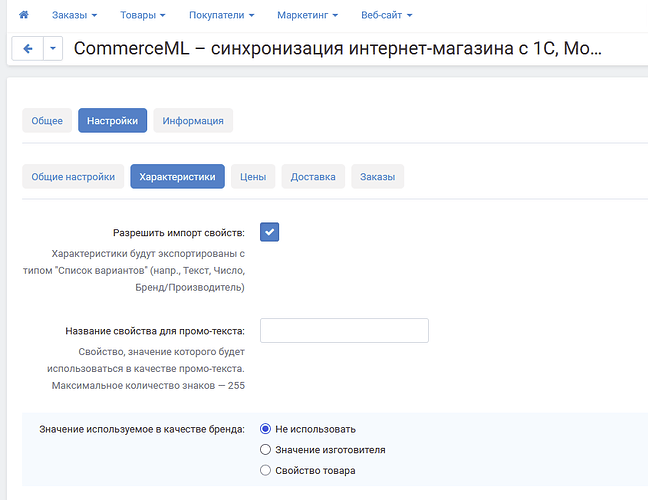
Task: Switch to the Цены sub-tab
Action: [253, 176]
